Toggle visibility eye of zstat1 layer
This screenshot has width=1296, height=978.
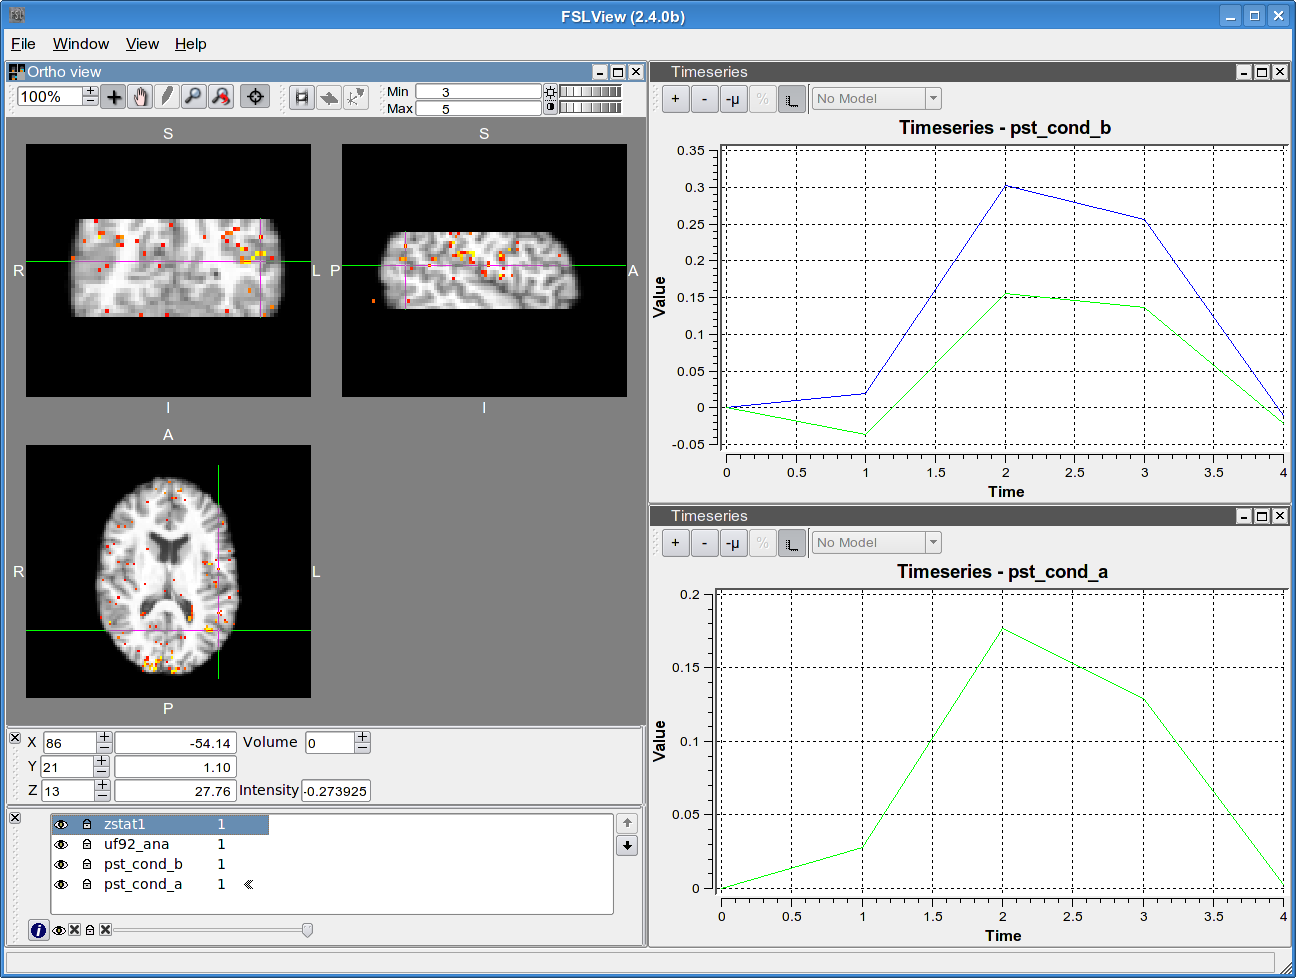click(x=61, y=824)
